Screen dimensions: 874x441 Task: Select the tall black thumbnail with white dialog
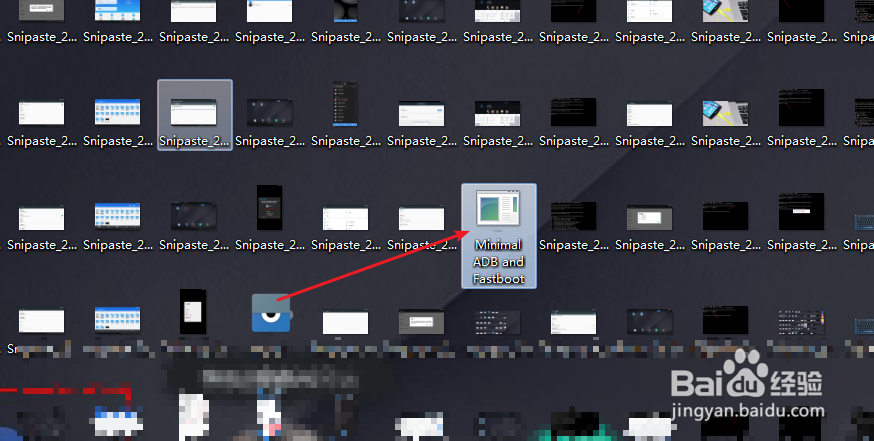pos(193,312)
